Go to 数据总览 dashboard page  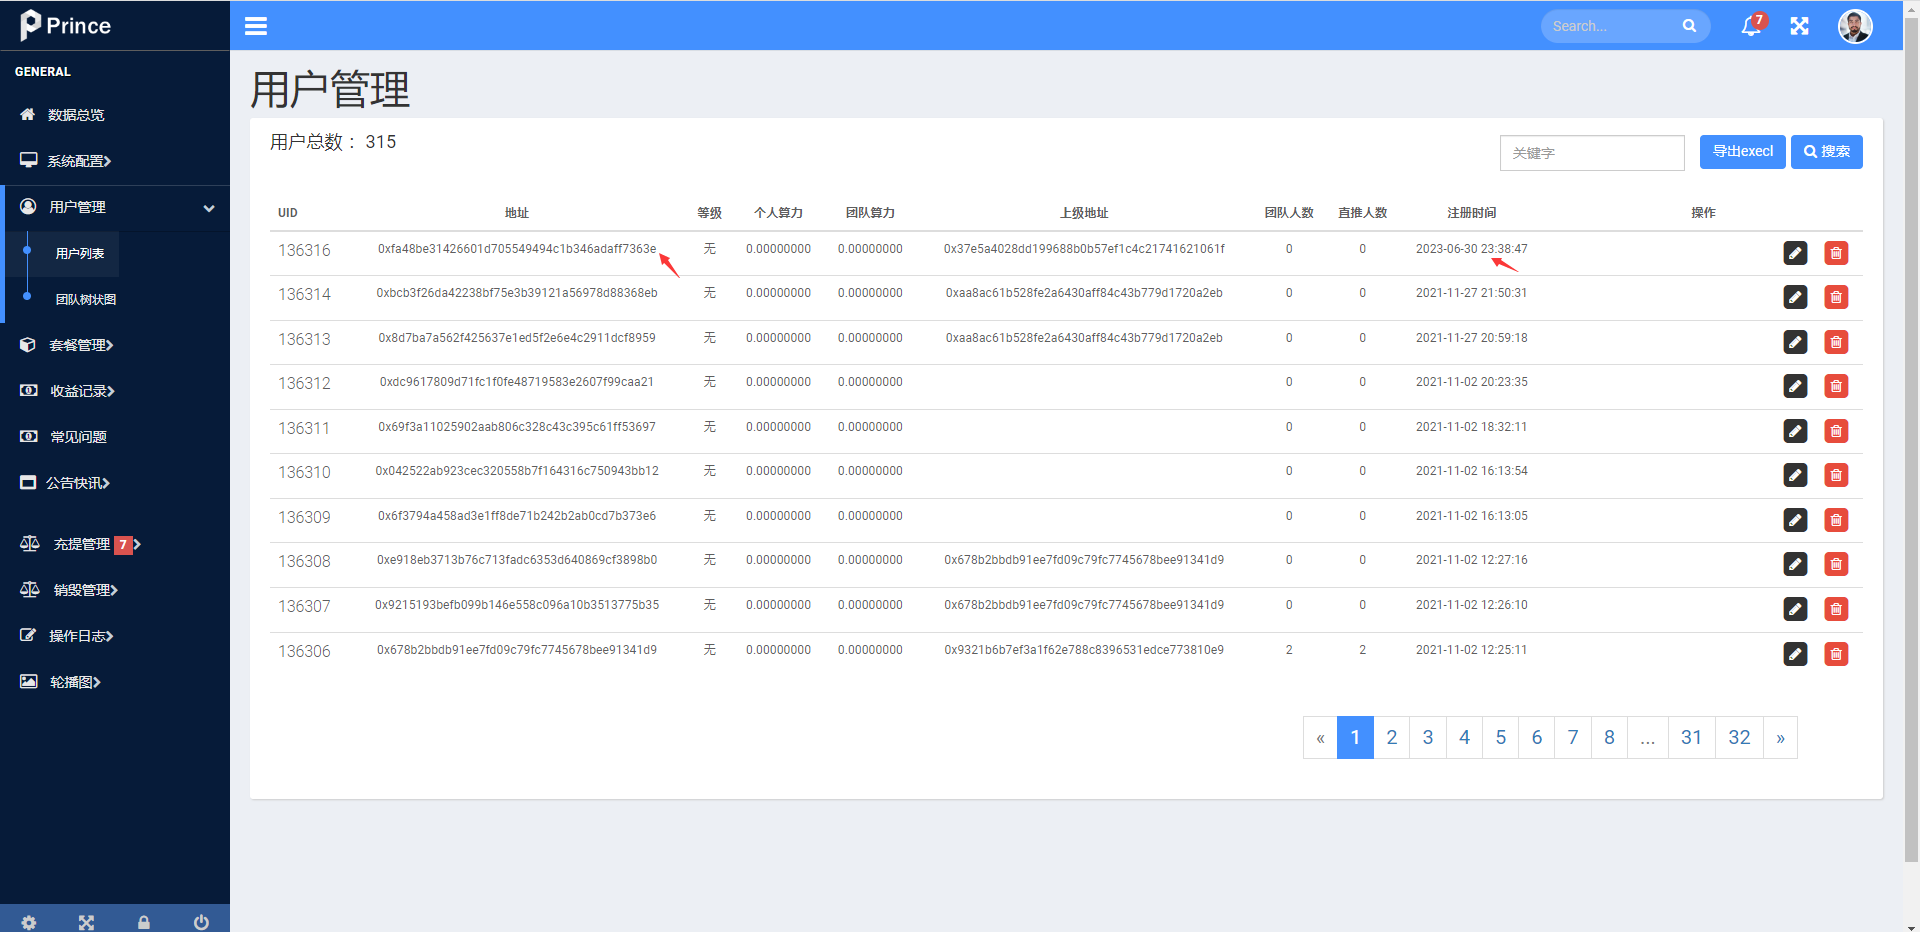(76, 115)
